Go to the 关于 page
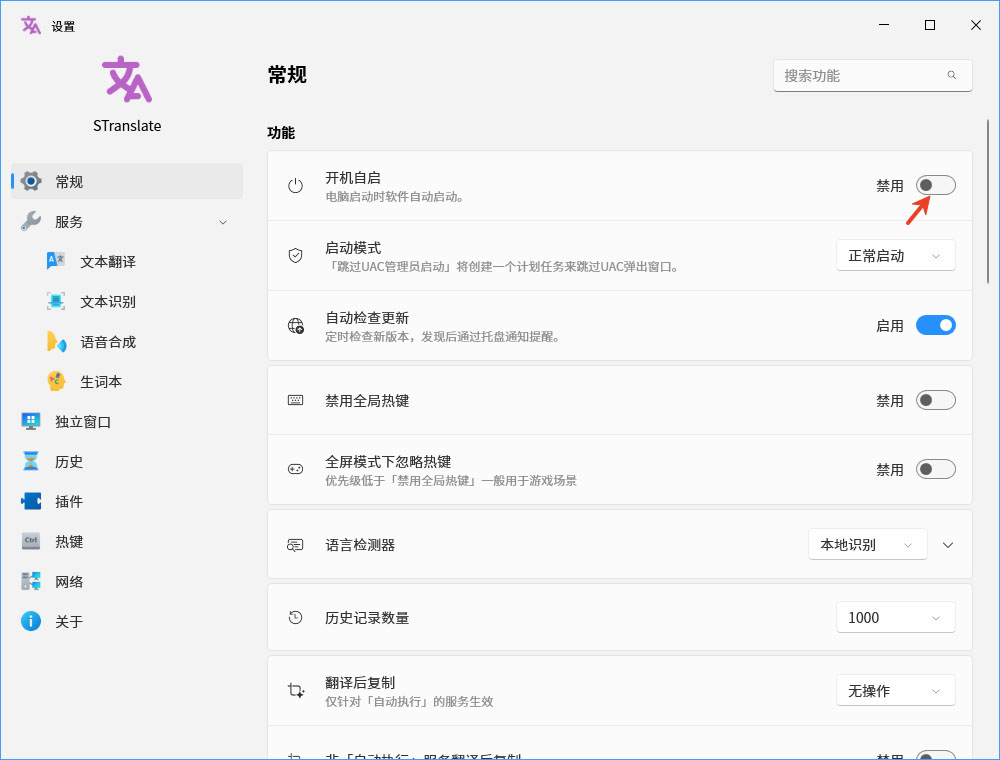The image size is (1000, 760). tap(69, 621)
